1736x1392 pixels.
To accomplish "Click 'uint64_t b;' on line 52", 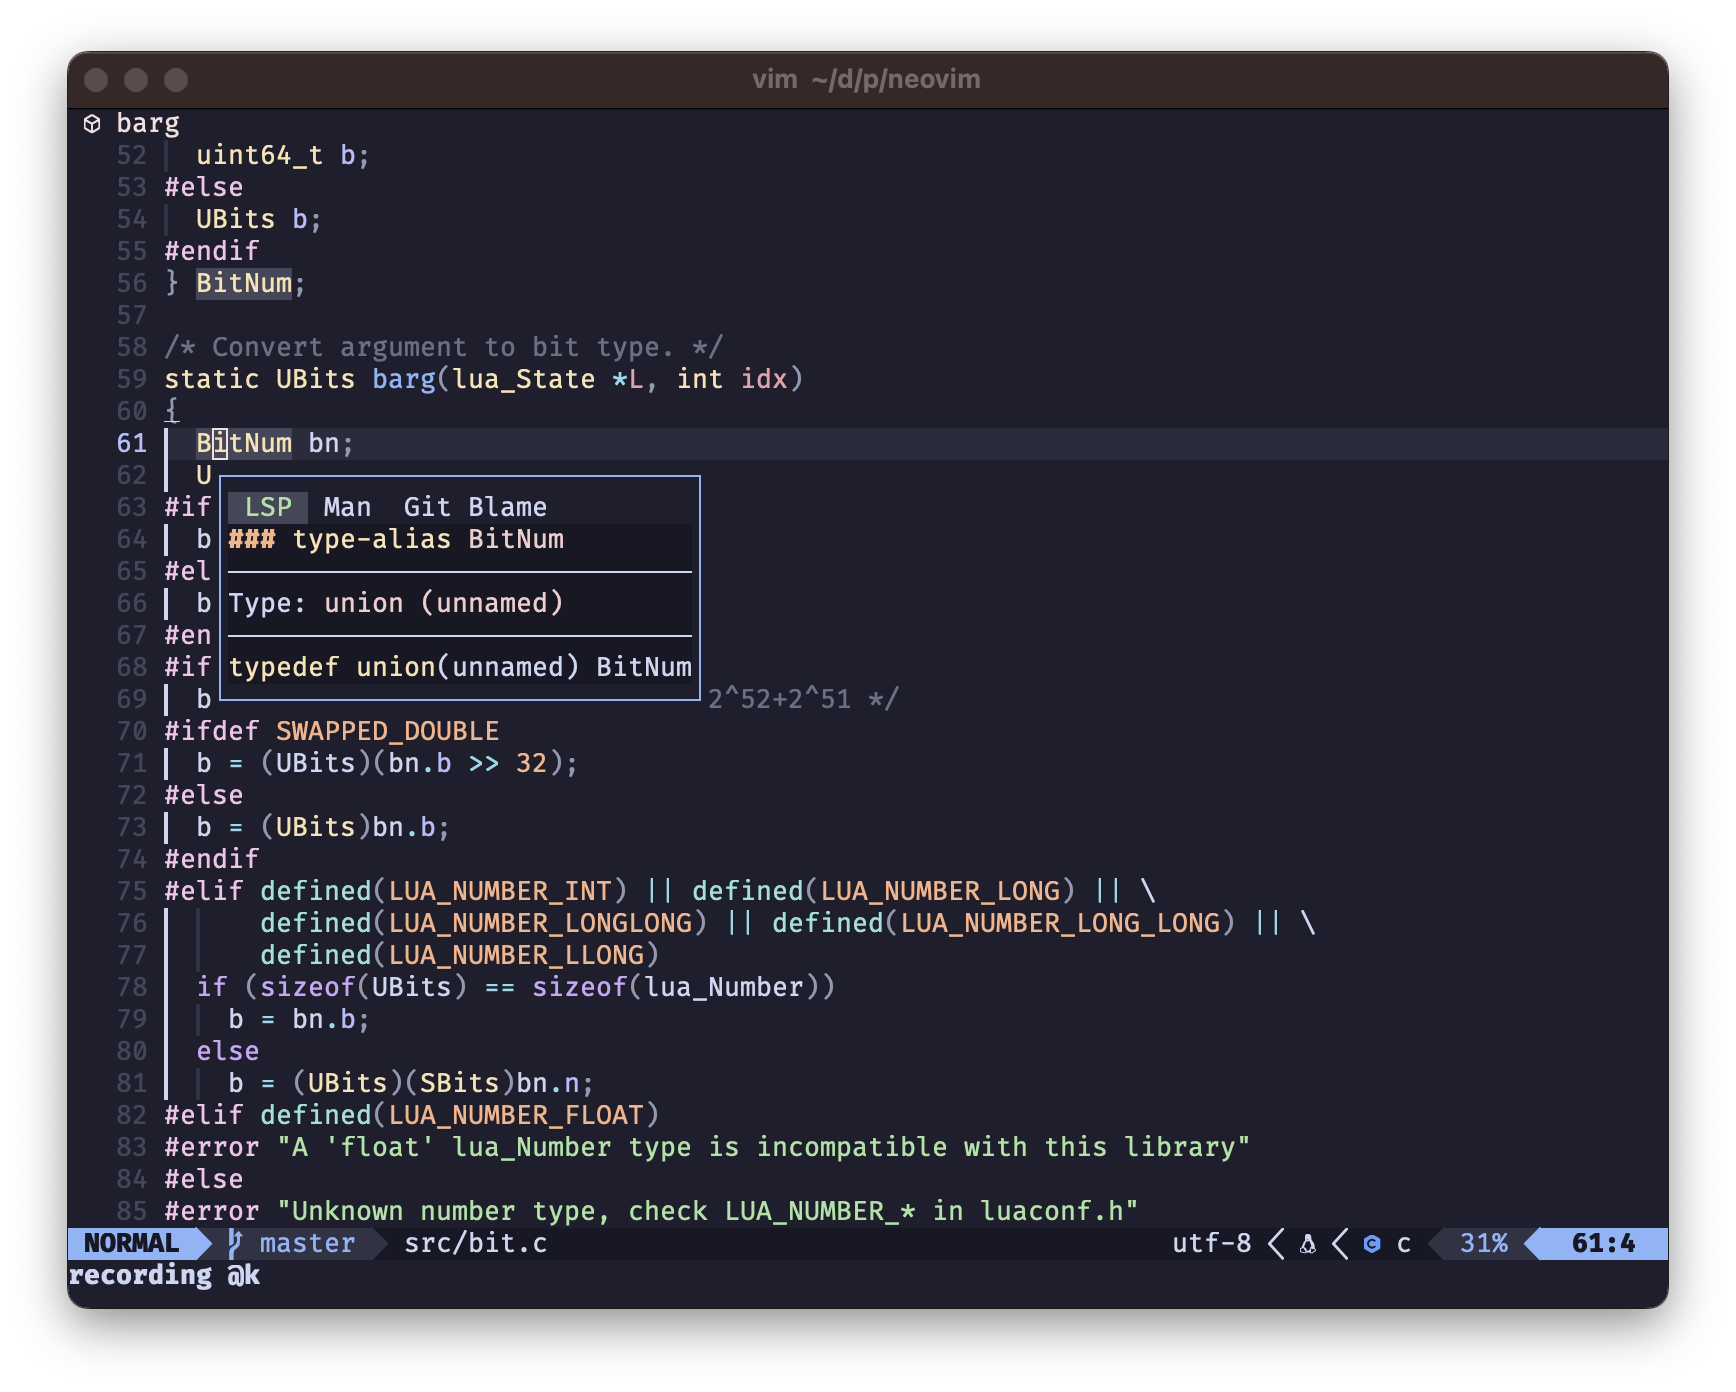I will pos(283,155).
